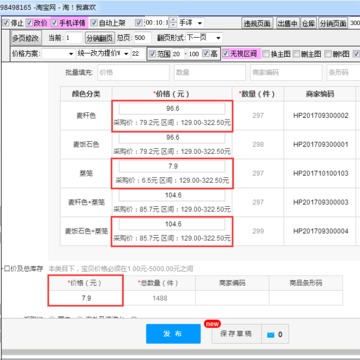This screenshot has width=360, height=360.
Task: Click the 总数量 value 1488
Action: [x=160, y=298]
